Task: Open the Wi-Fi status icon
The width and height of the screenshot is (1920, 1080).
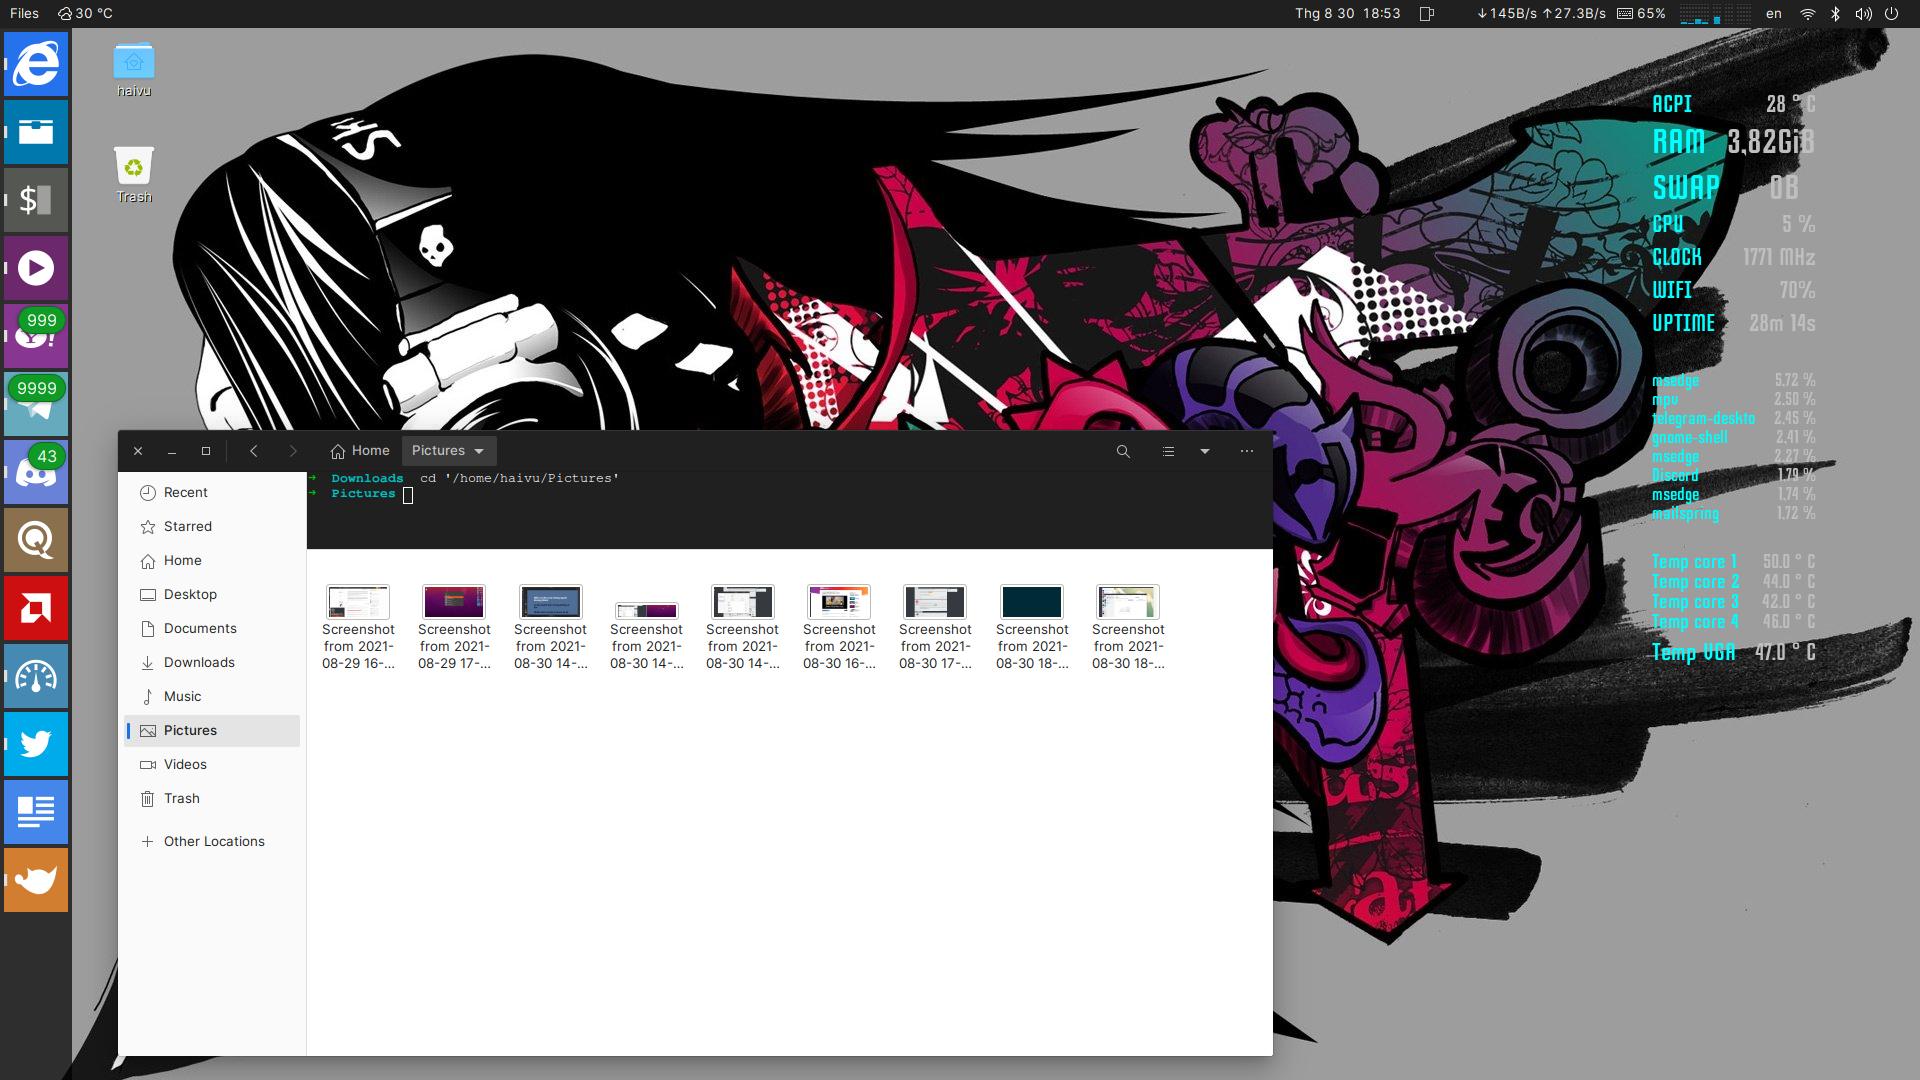Action: pos(1808,14)
